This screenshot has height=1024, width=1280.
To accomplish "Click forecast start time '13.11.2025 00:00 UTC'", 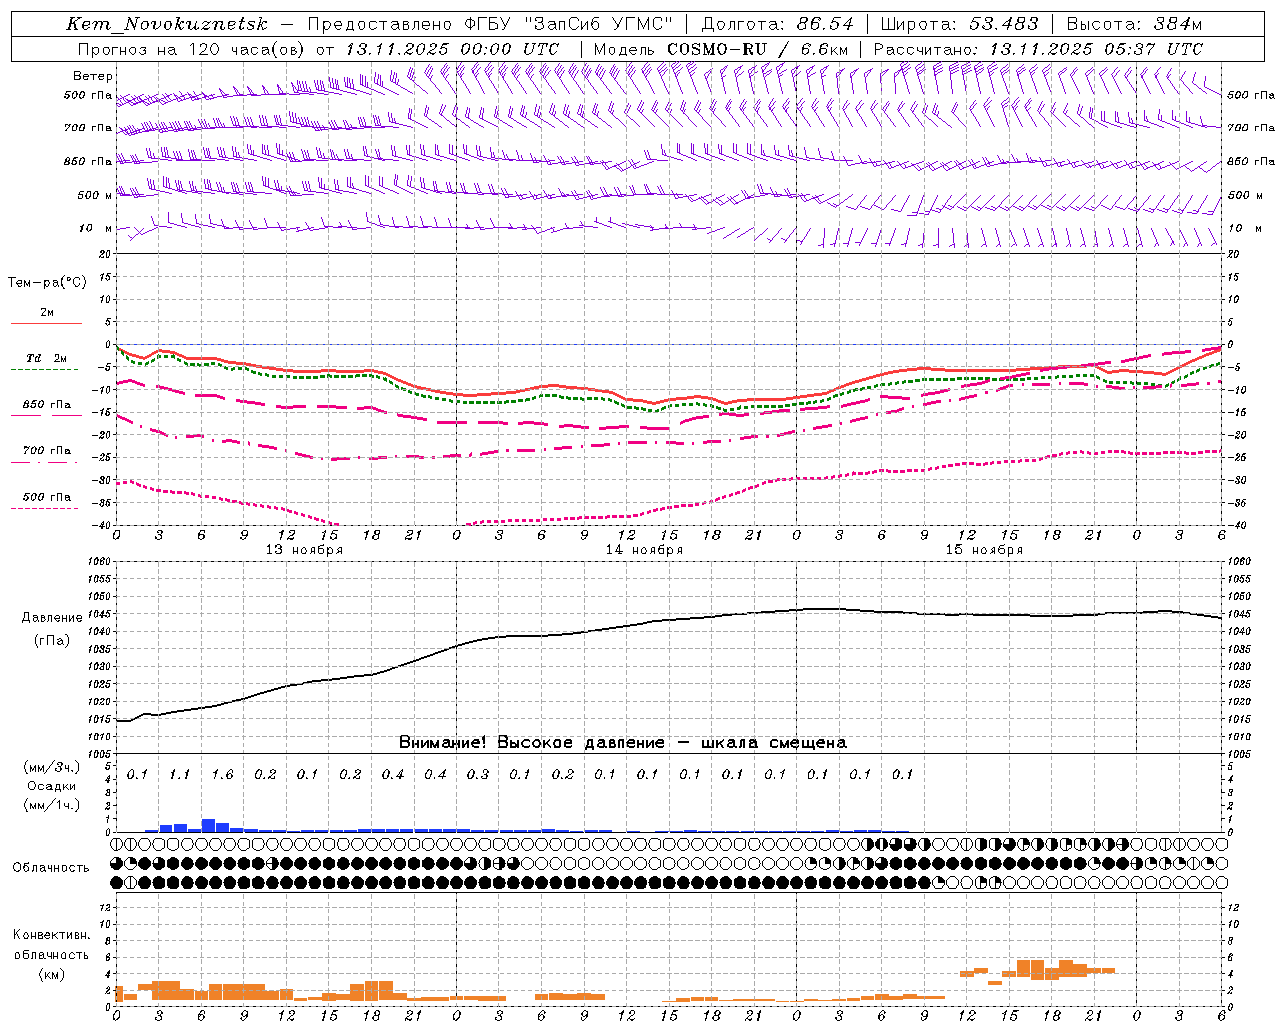I will [452, 49].
